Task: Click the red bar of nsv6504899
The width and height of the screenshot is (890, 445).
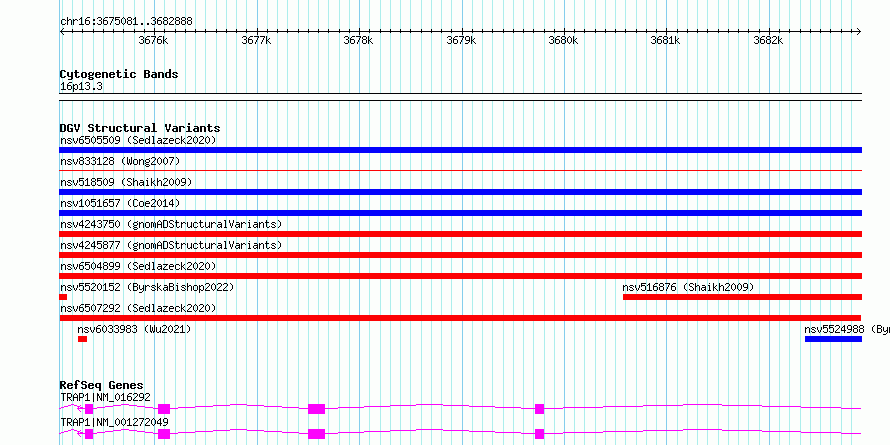Action: 460,276
